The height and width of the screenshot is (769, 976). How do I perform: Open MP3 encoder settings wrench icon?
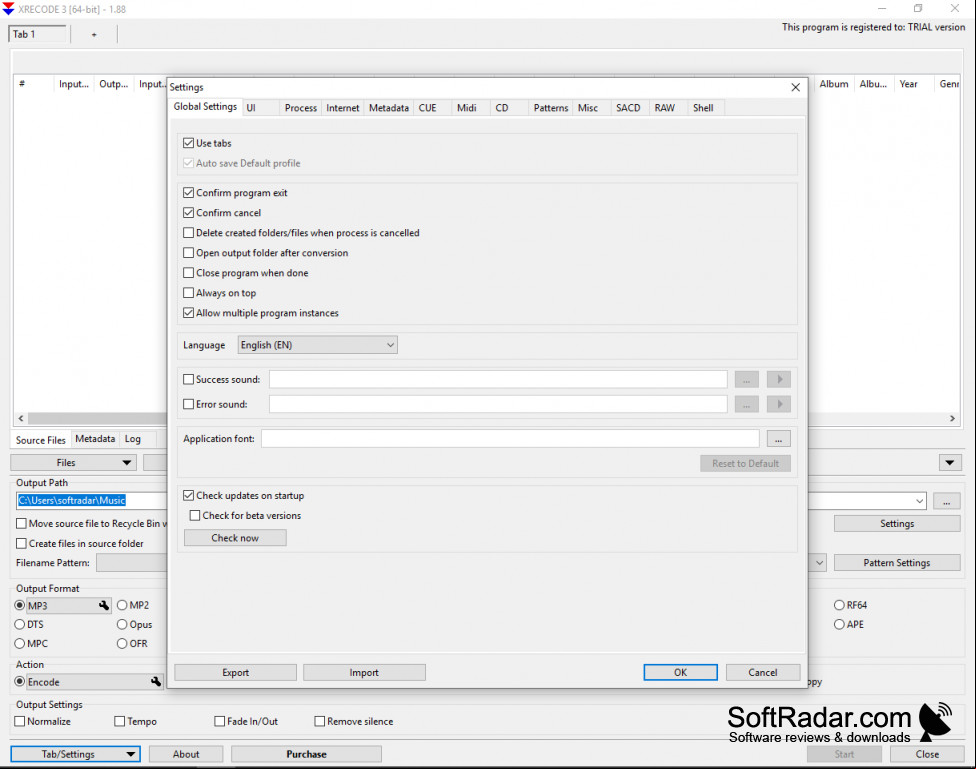click(x=104, y=605)
